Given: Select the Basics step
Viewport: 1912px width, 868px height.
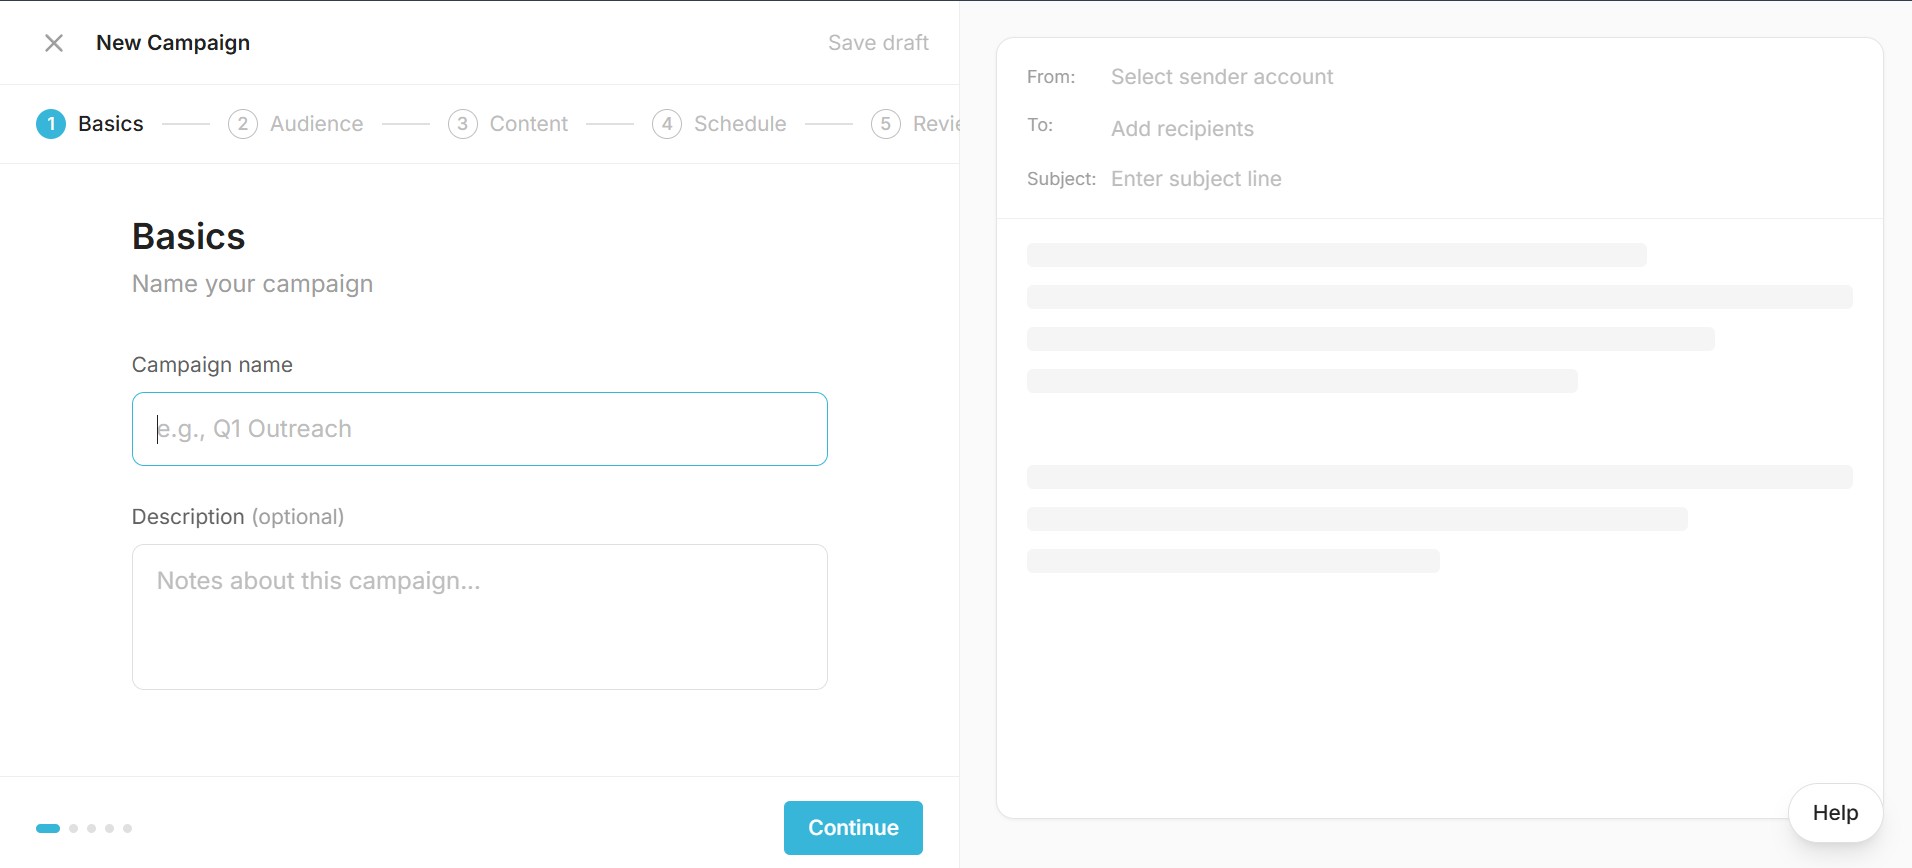Looking at the screenshot, I should pos(90,124).
